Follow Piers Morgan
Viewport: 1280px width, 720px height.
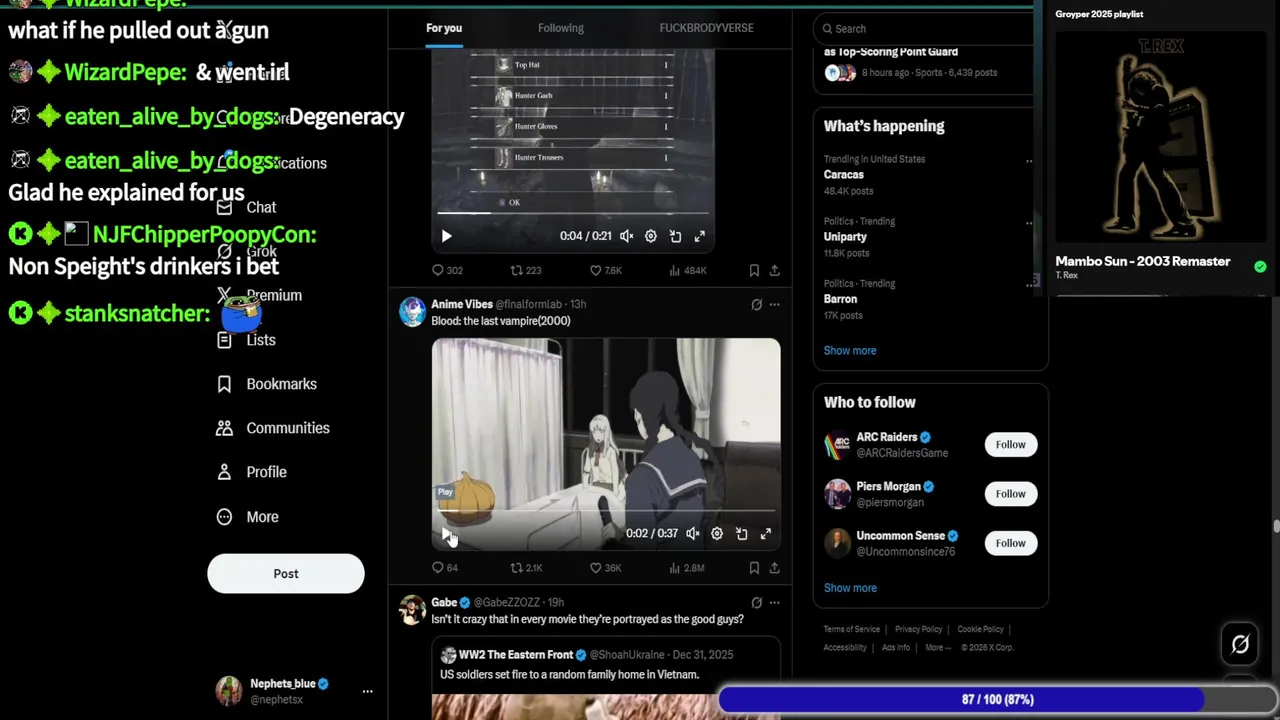tap(1010, 494)
